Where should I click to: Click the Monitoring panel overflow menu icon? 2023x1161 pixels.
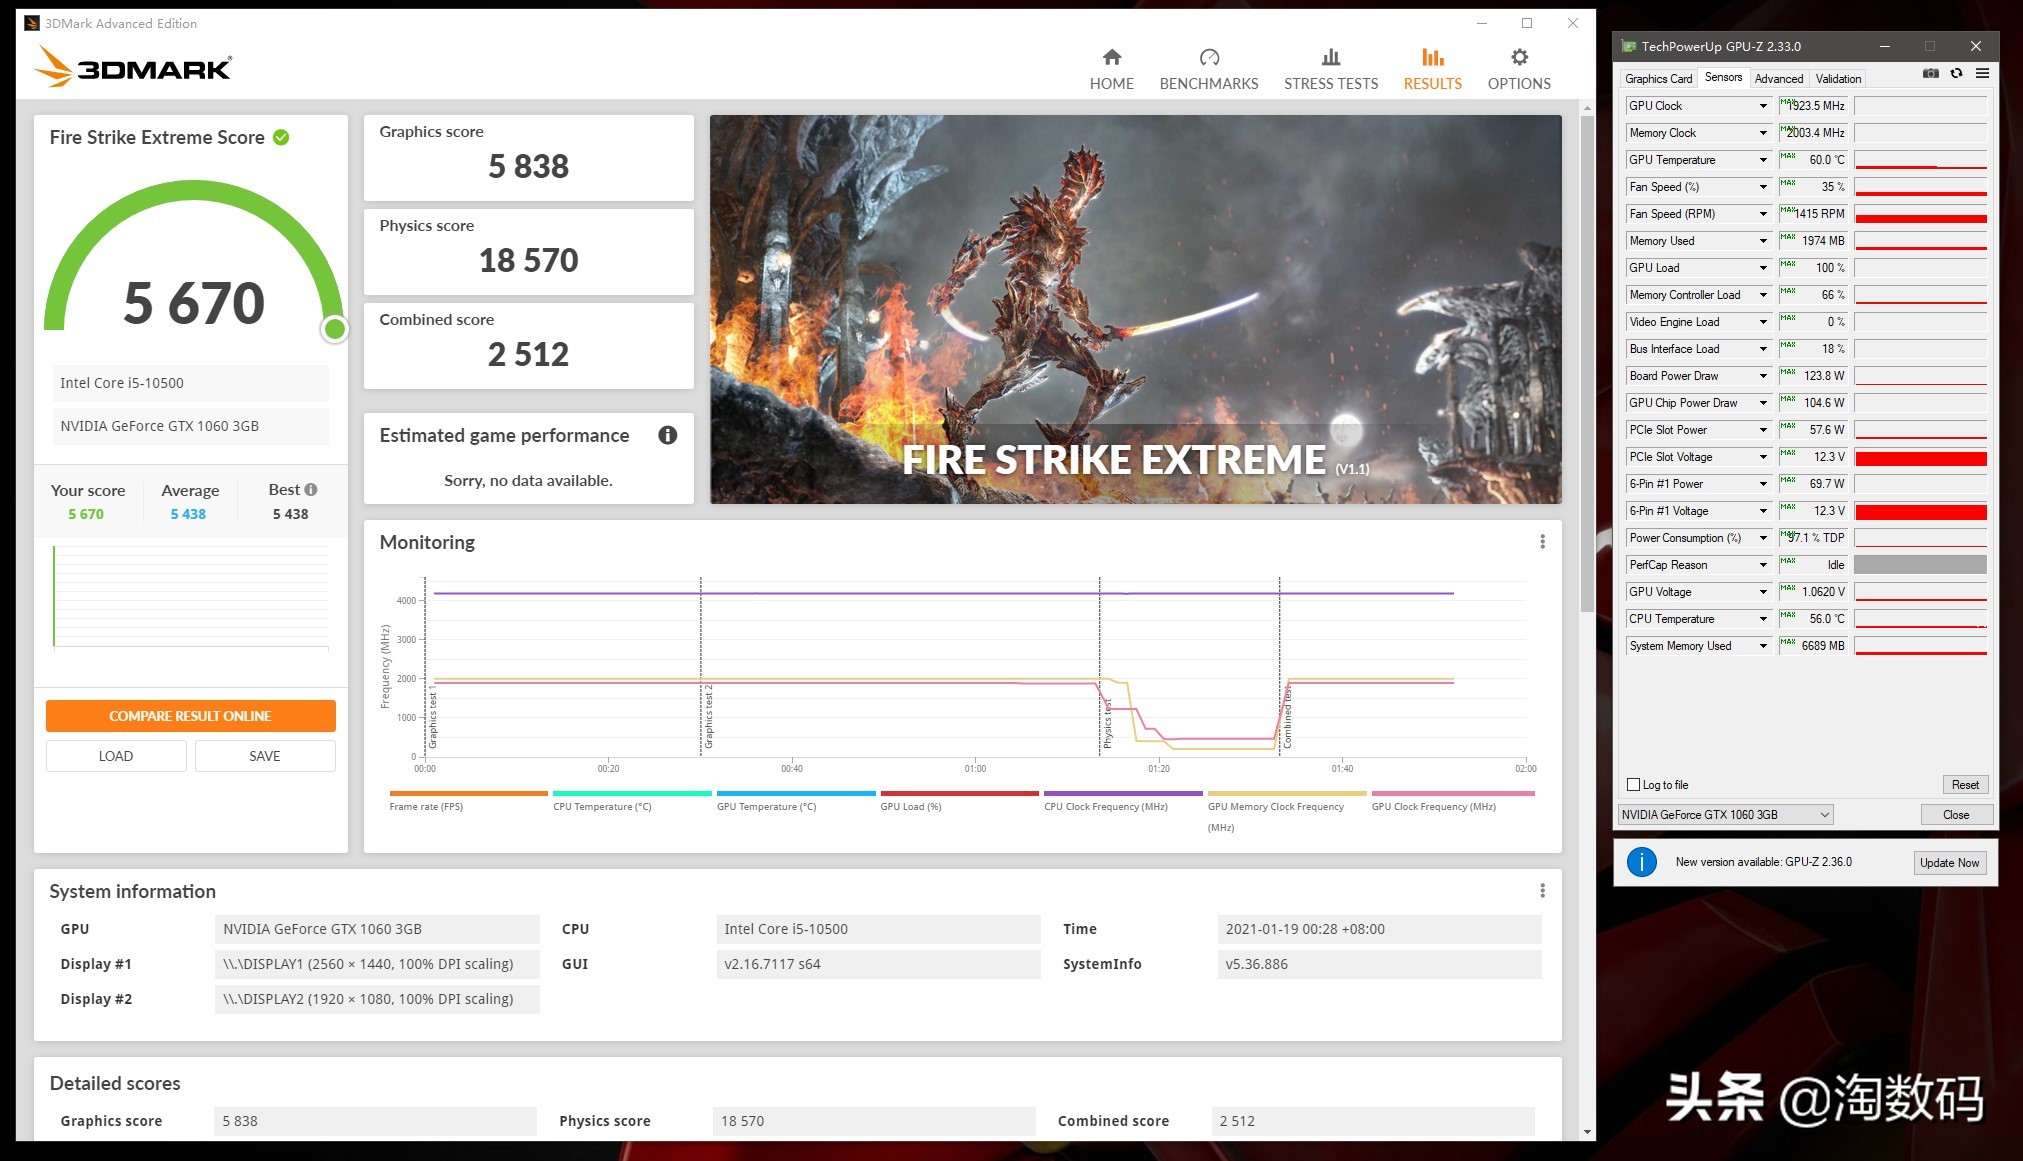pos(1542,542)
